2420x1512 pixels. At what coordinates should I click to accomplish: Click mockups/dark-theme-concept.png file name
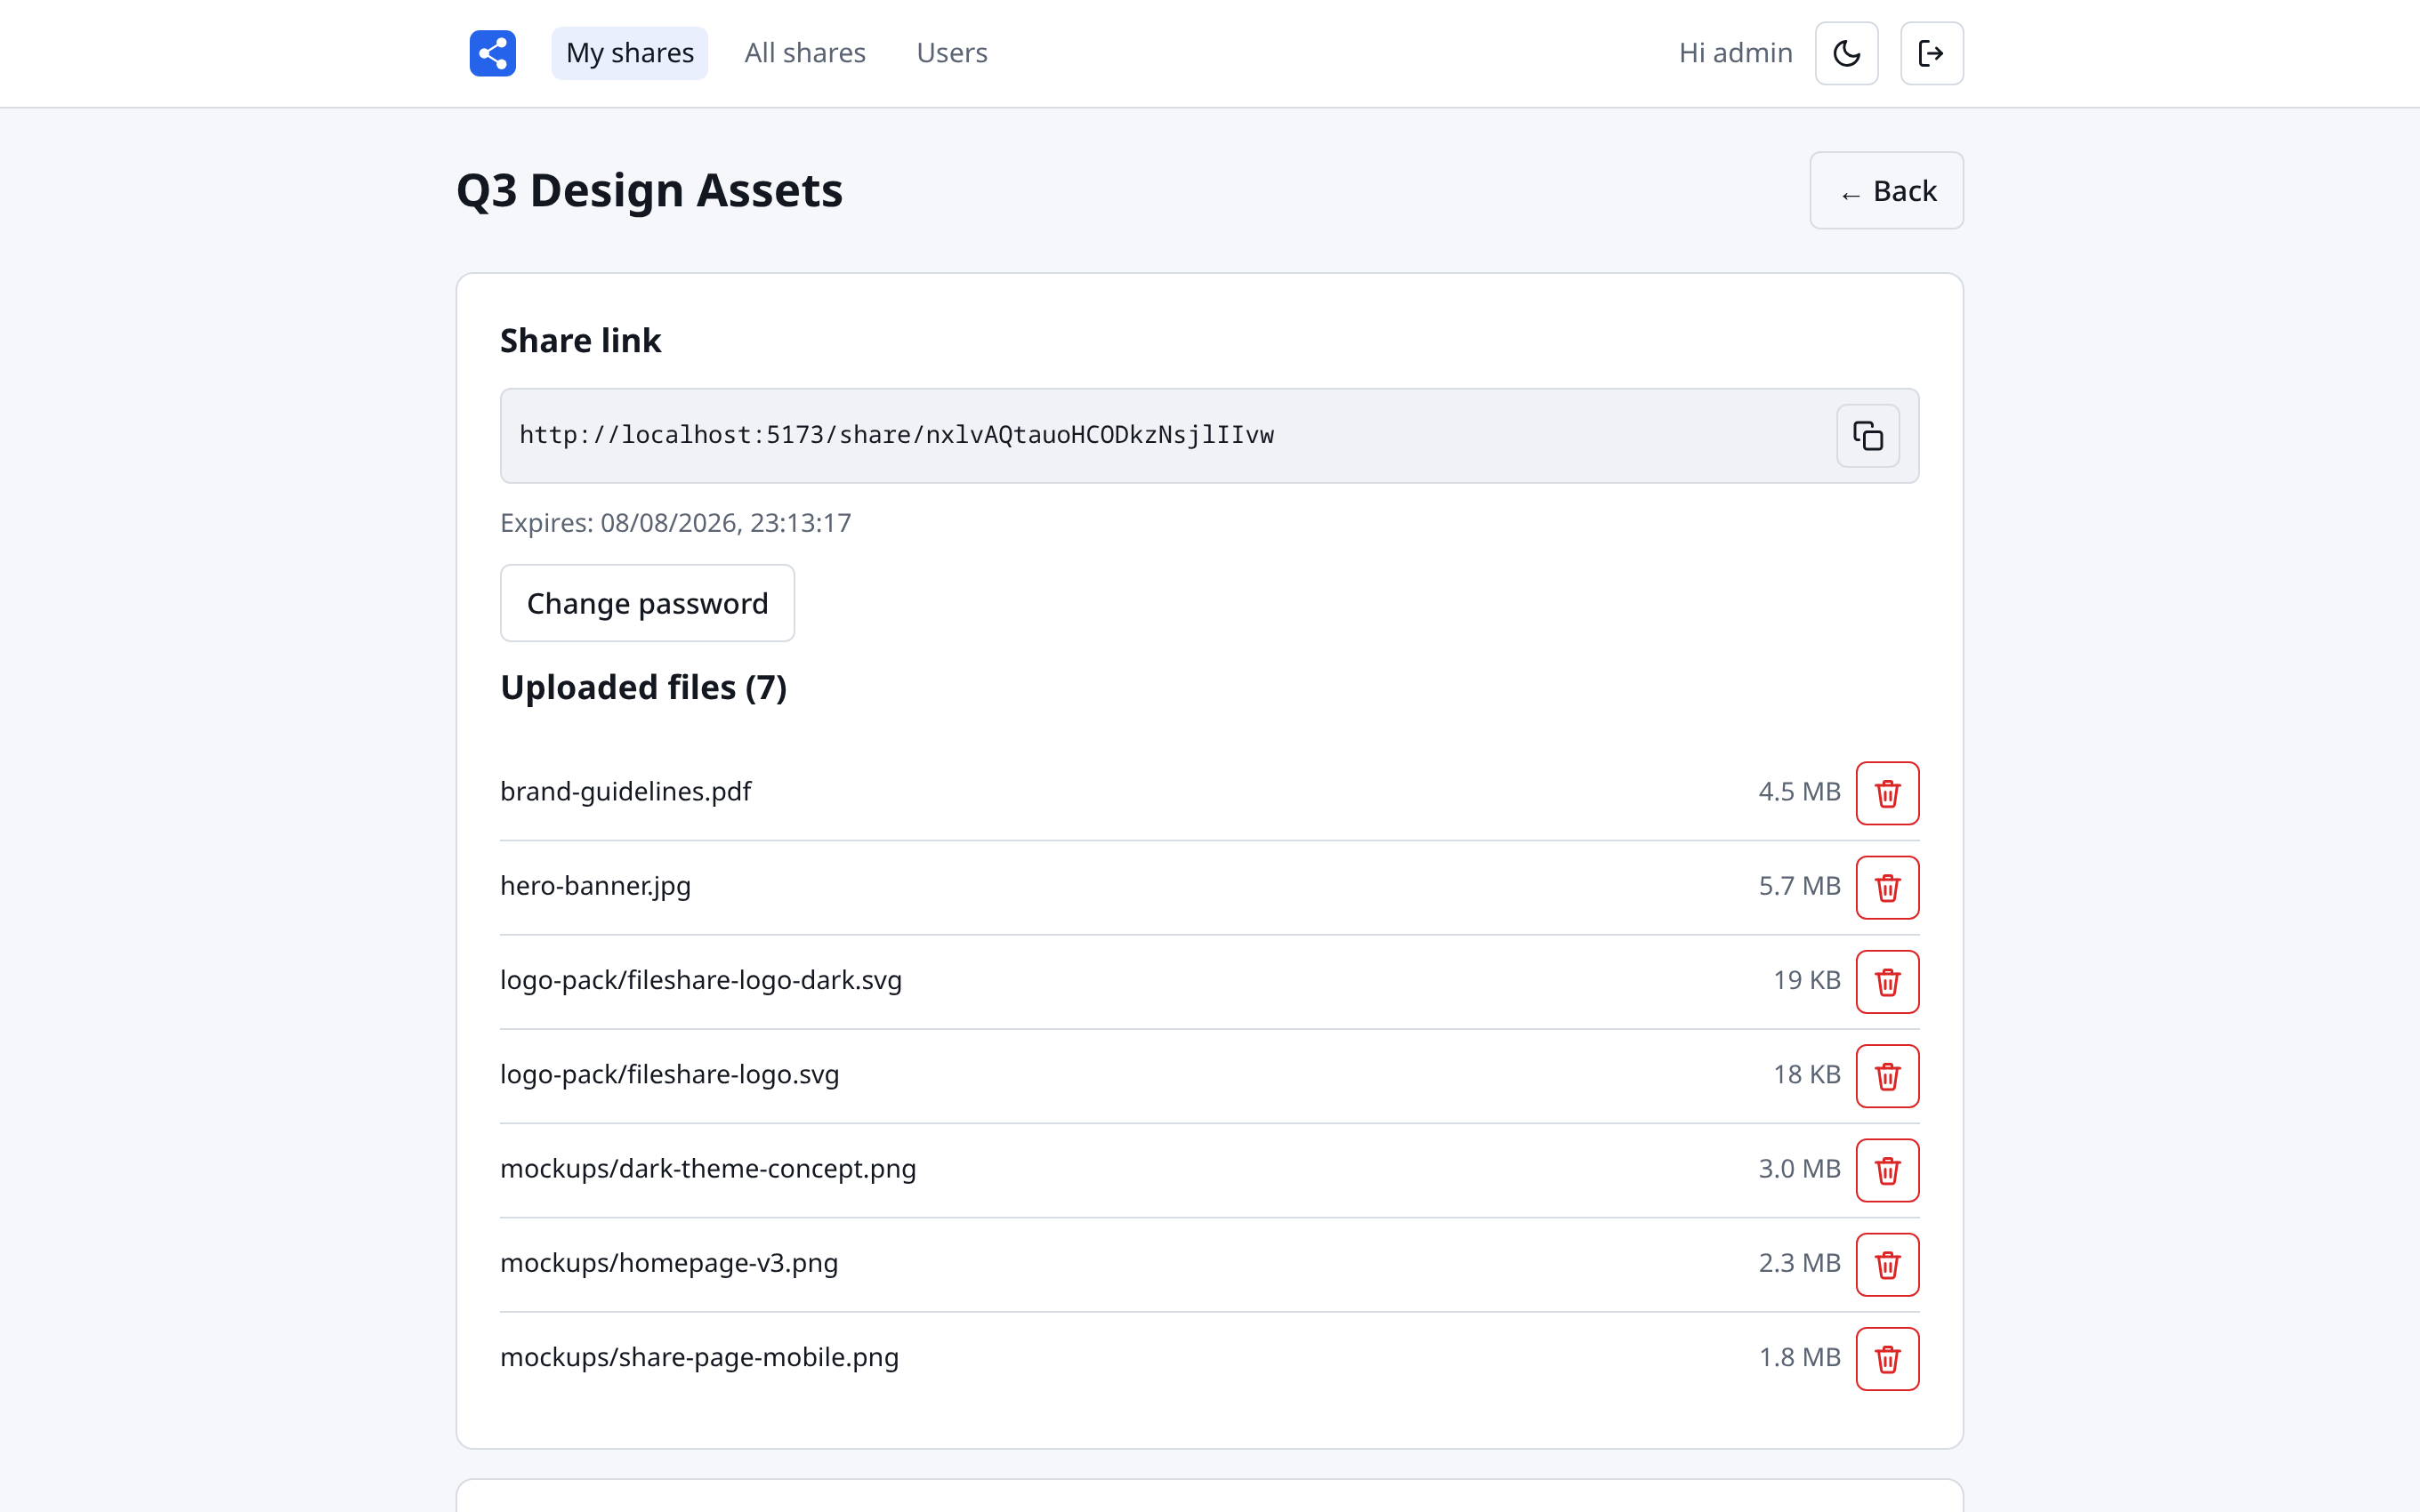click(x=707, y=1169)
